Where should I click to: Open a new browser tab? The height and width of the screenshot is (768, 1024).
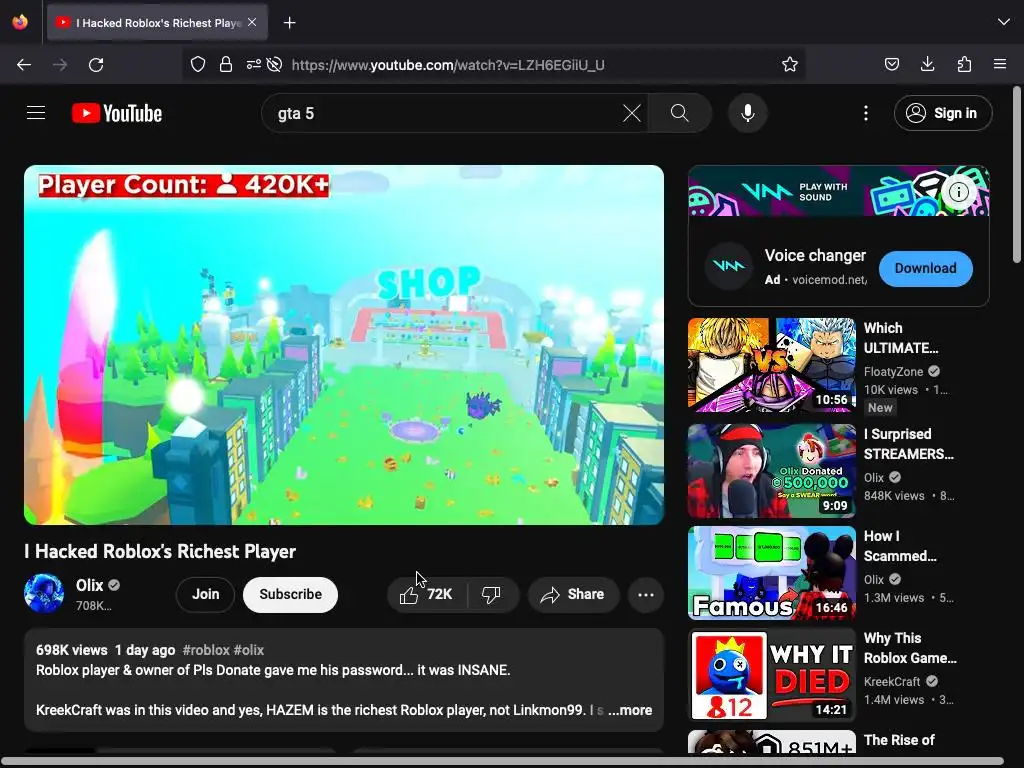289,23
